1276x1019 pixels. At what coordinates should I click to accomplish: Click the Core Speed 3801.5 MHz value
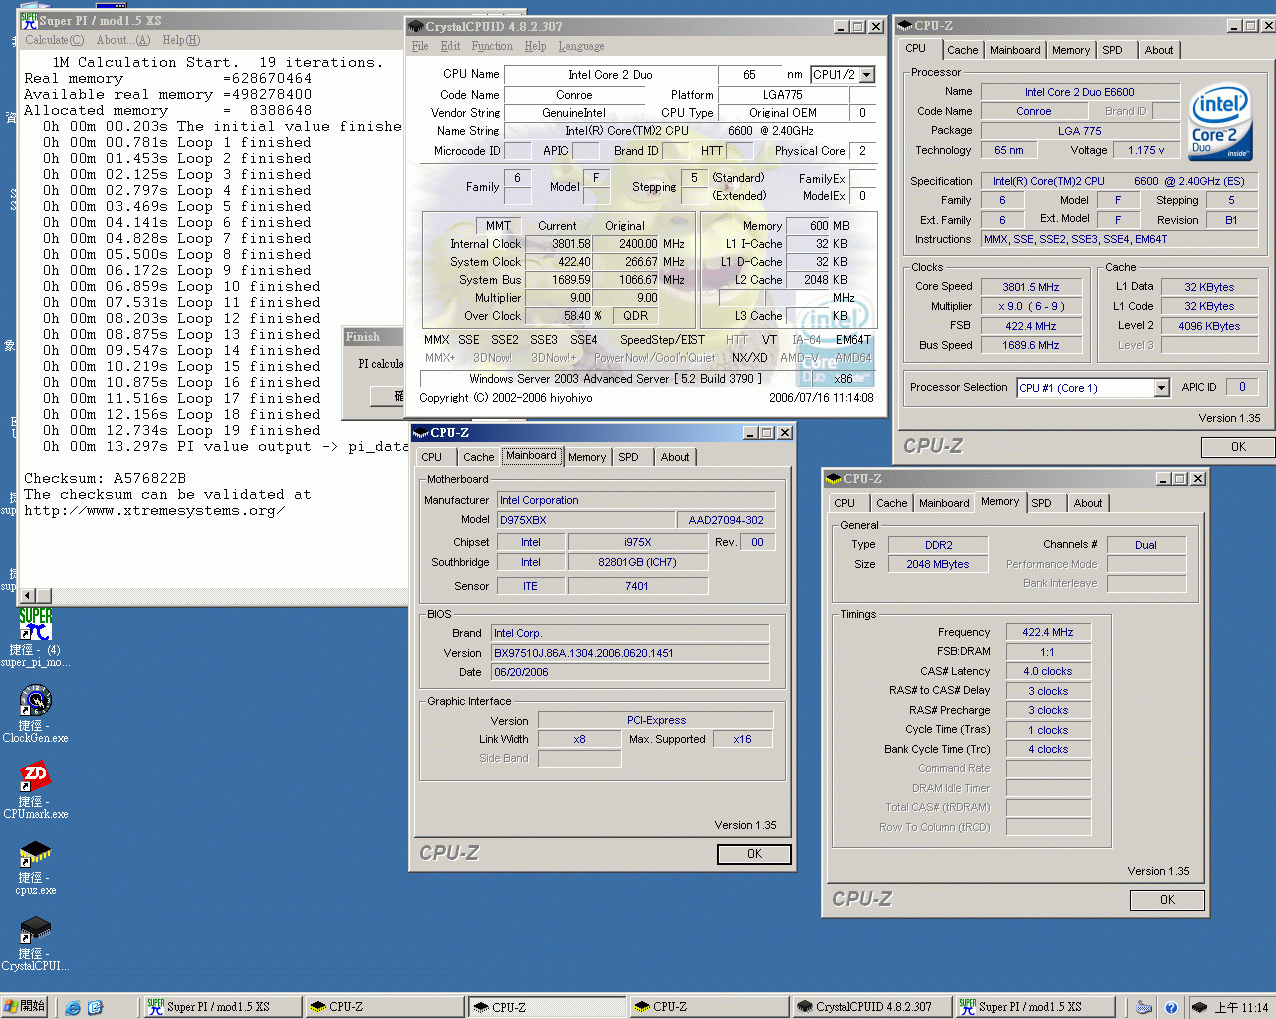(1030, 287)
